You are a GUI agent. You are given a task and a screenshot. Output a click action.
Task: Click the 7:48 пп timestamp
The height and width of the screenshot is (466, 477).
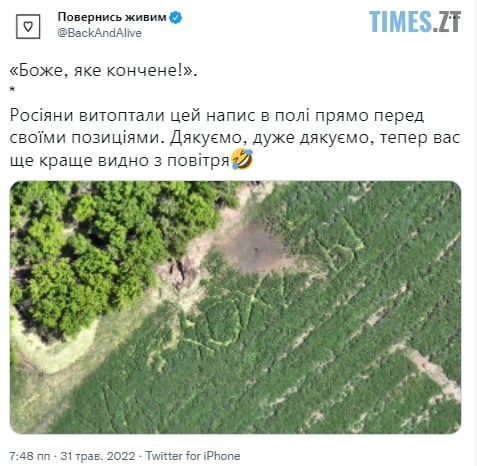coord(30,456)
